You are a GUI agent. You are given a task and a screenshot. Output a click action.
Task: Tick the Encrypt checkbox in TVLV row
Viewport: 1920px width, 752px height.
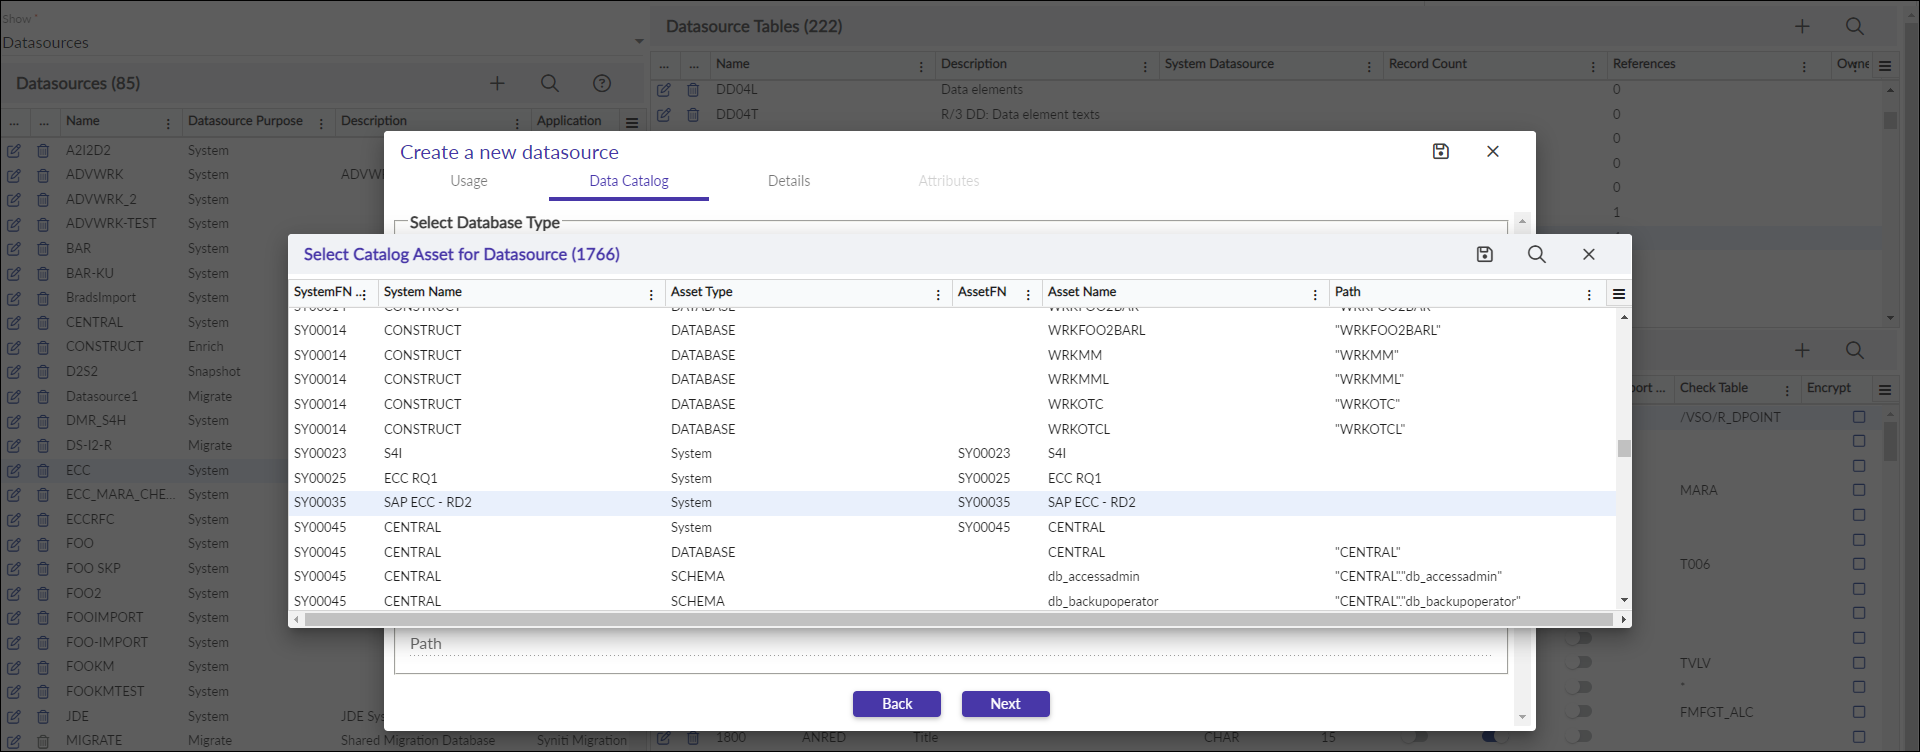click(x=1859, y=663)
